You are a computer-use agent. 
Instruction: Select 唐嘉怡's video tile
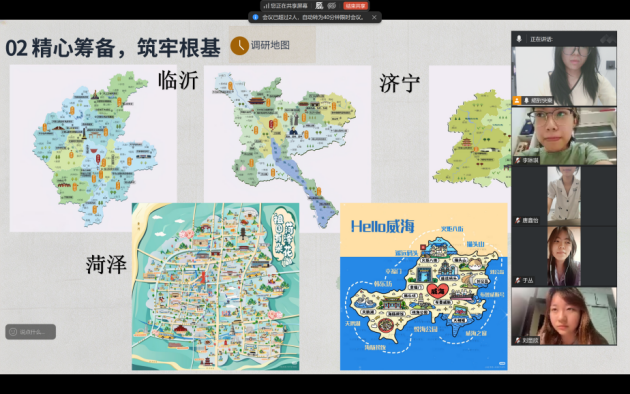click(564, 196)
